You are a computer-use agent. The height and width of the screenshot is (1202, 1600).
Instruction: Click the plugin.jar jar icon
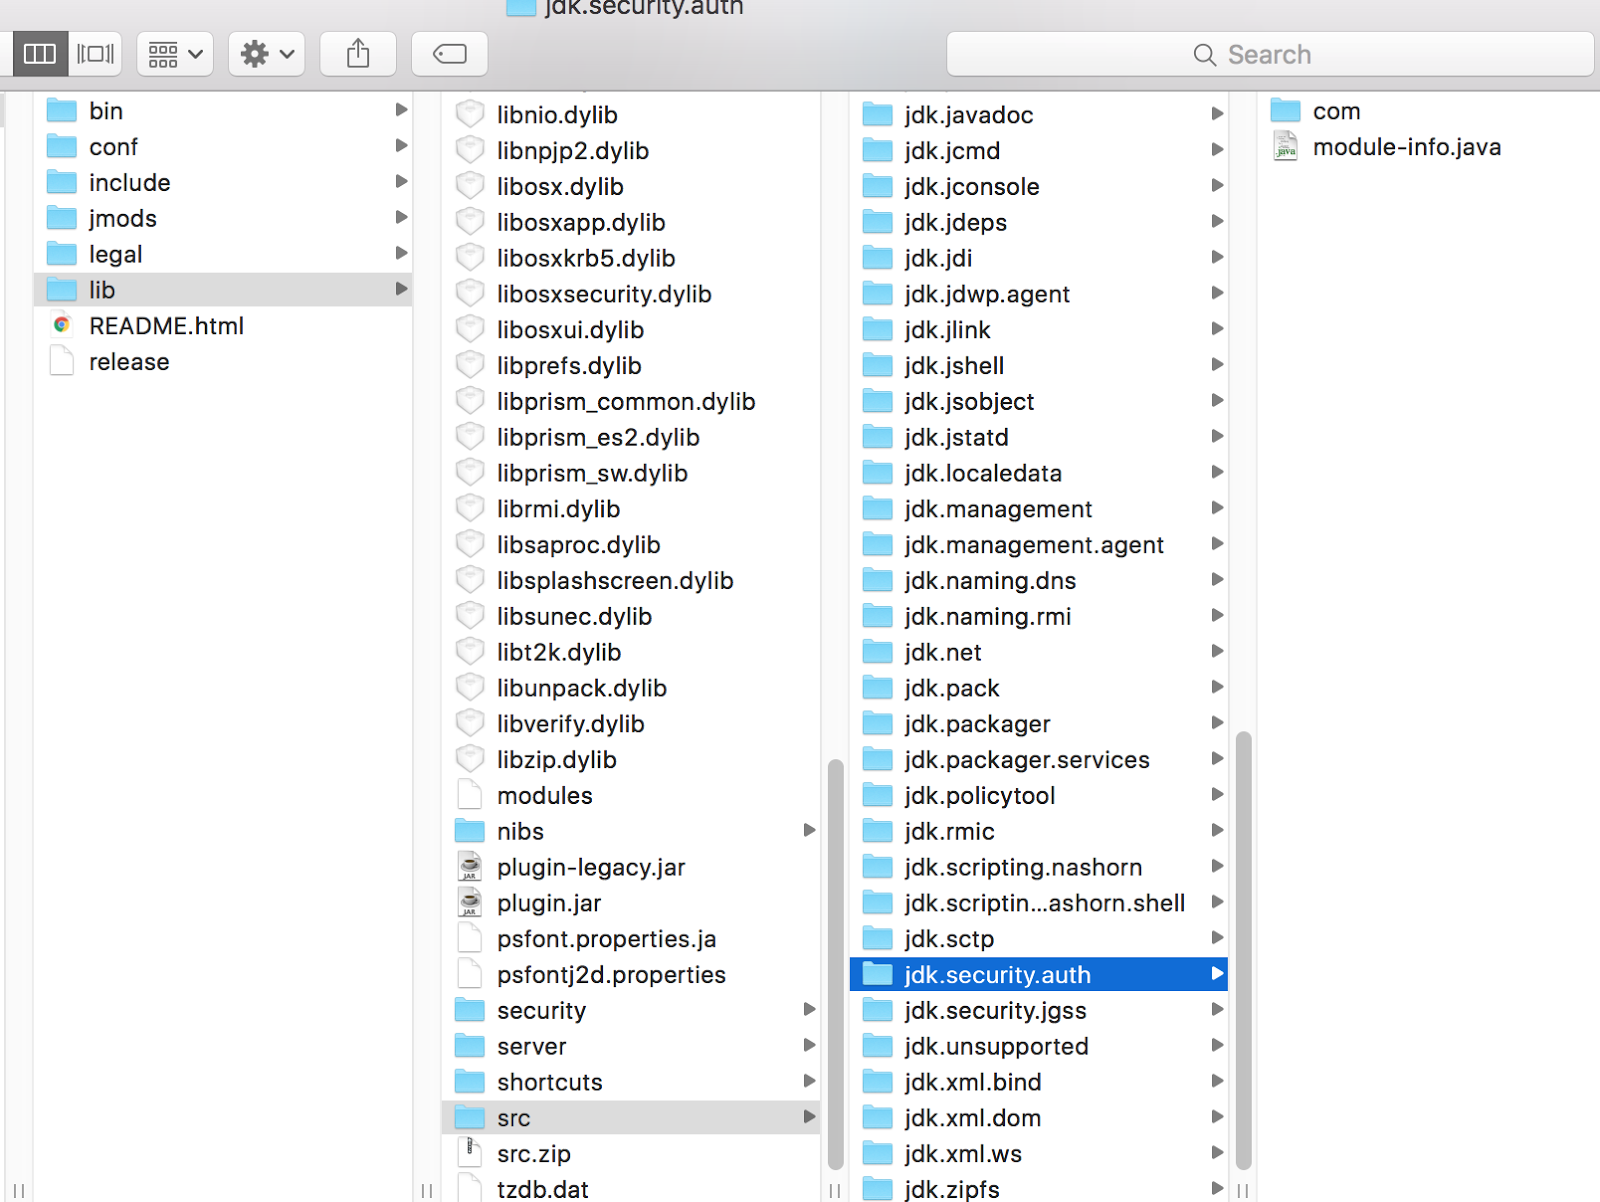[x=469, y=902]
